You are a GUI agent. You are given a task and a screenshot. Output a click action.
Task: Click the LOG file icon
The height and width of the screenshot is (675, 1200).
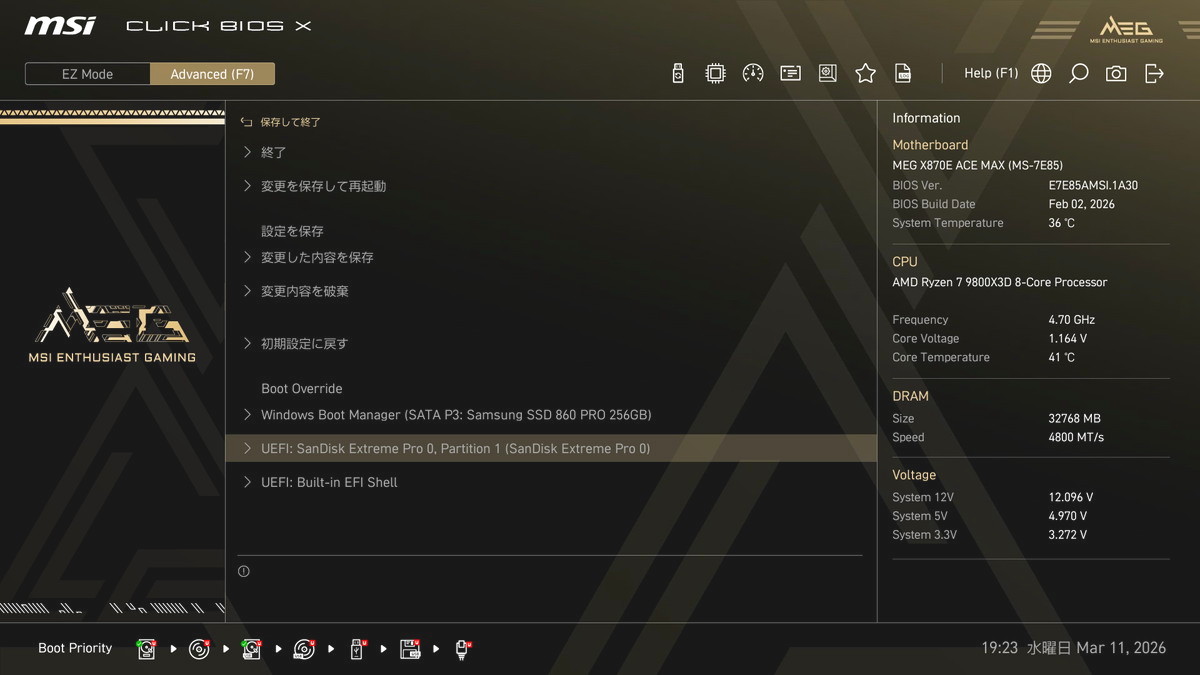pyautogui.click(x=903, y=73)
